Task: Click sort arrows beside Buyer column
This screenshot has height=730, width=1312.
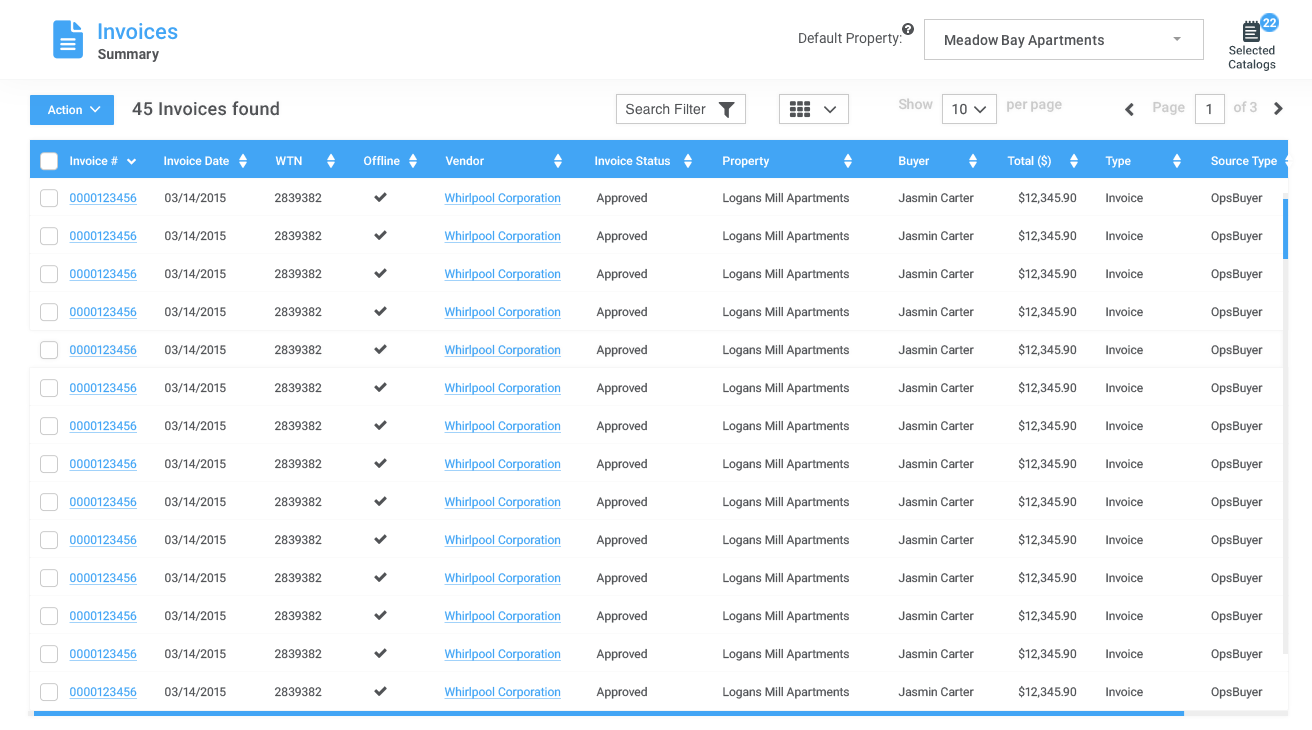Action: (x=973, y=161)
